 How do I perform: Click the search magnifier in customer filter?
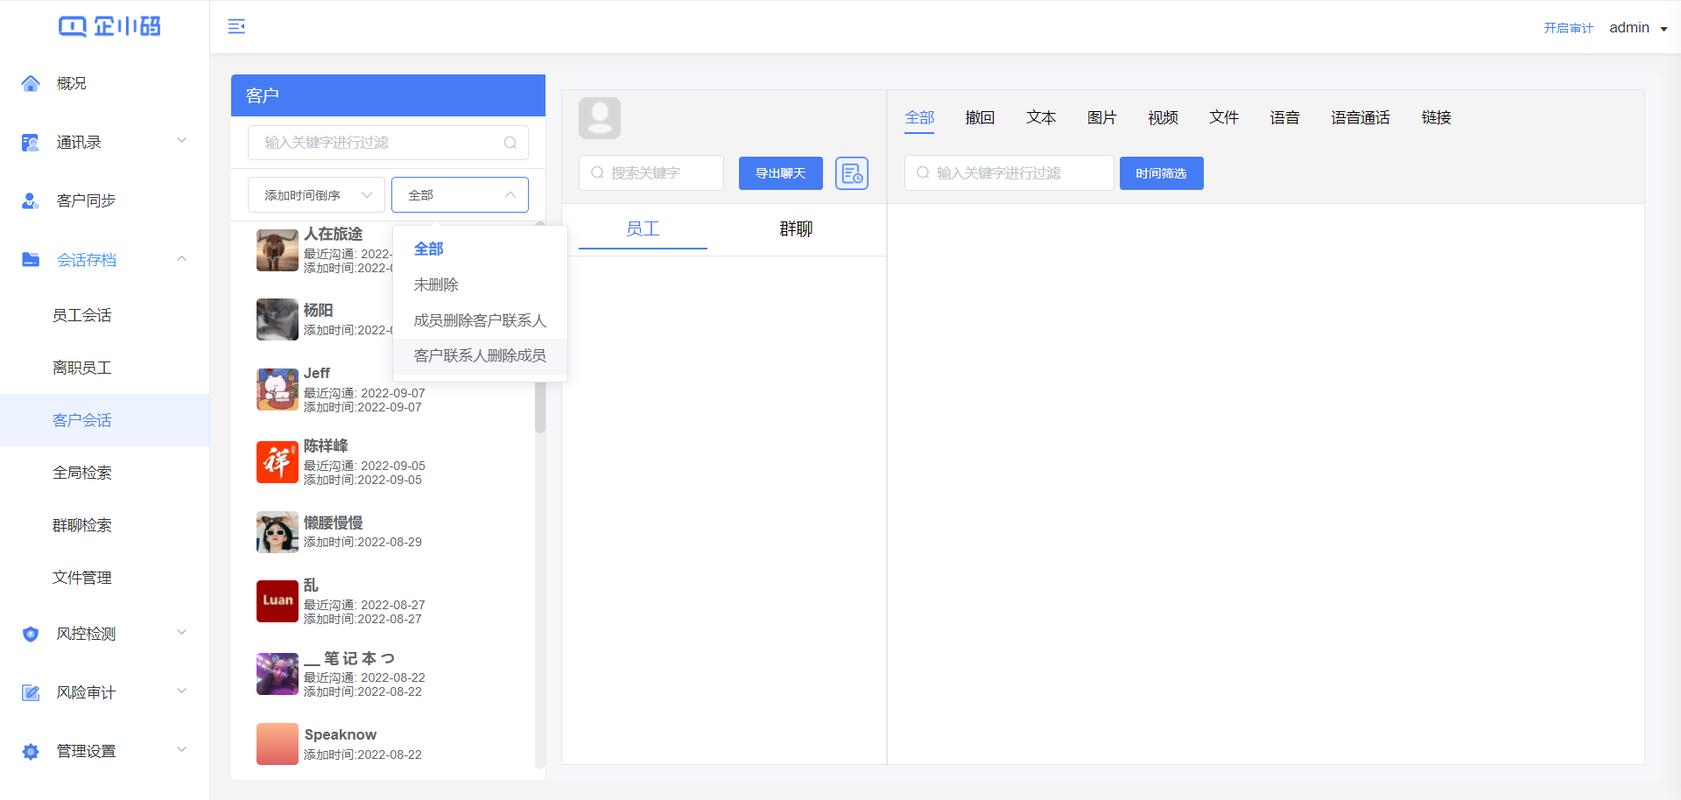click(510, 143)
